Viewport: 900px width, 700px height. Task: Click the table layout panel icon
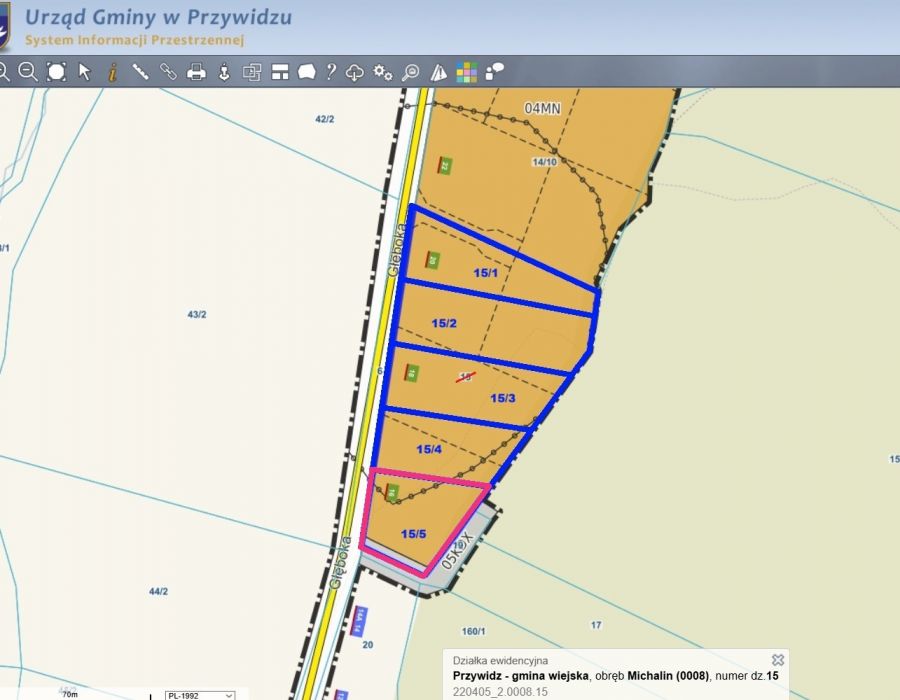click(280, 71)
